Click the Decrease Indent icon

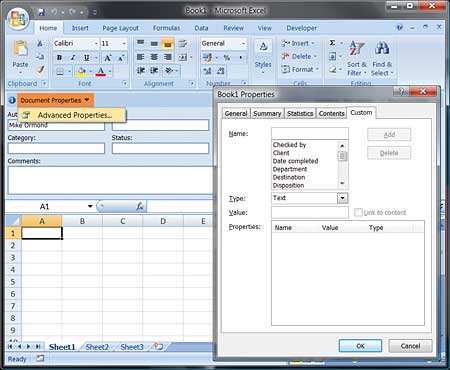pyautogui.click(x=141, y=71)
